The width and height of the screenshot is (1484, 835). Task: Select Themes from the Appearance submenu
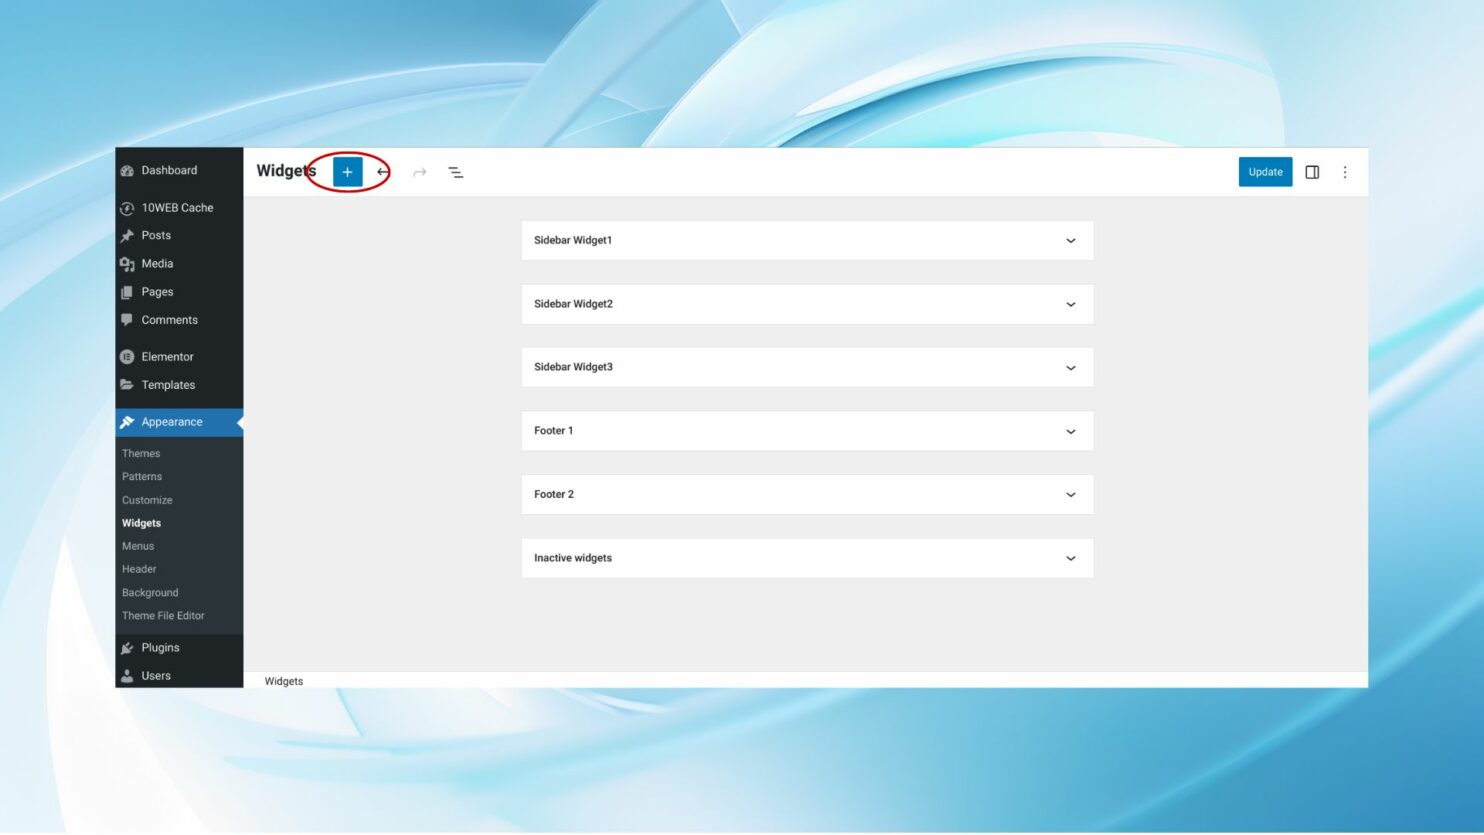(140, 453)
